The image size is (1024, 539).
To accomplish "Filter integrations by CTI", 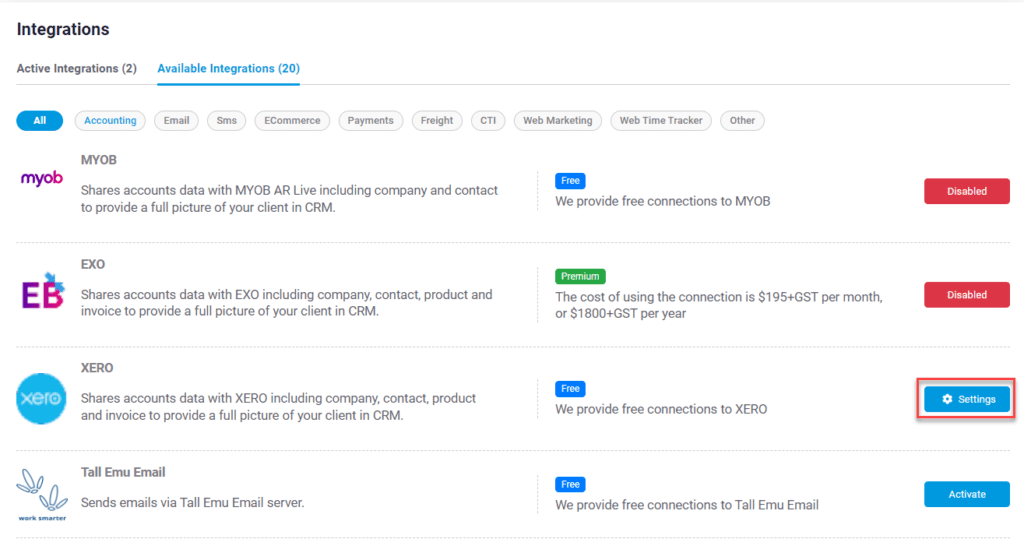I will tap(488, 121).
